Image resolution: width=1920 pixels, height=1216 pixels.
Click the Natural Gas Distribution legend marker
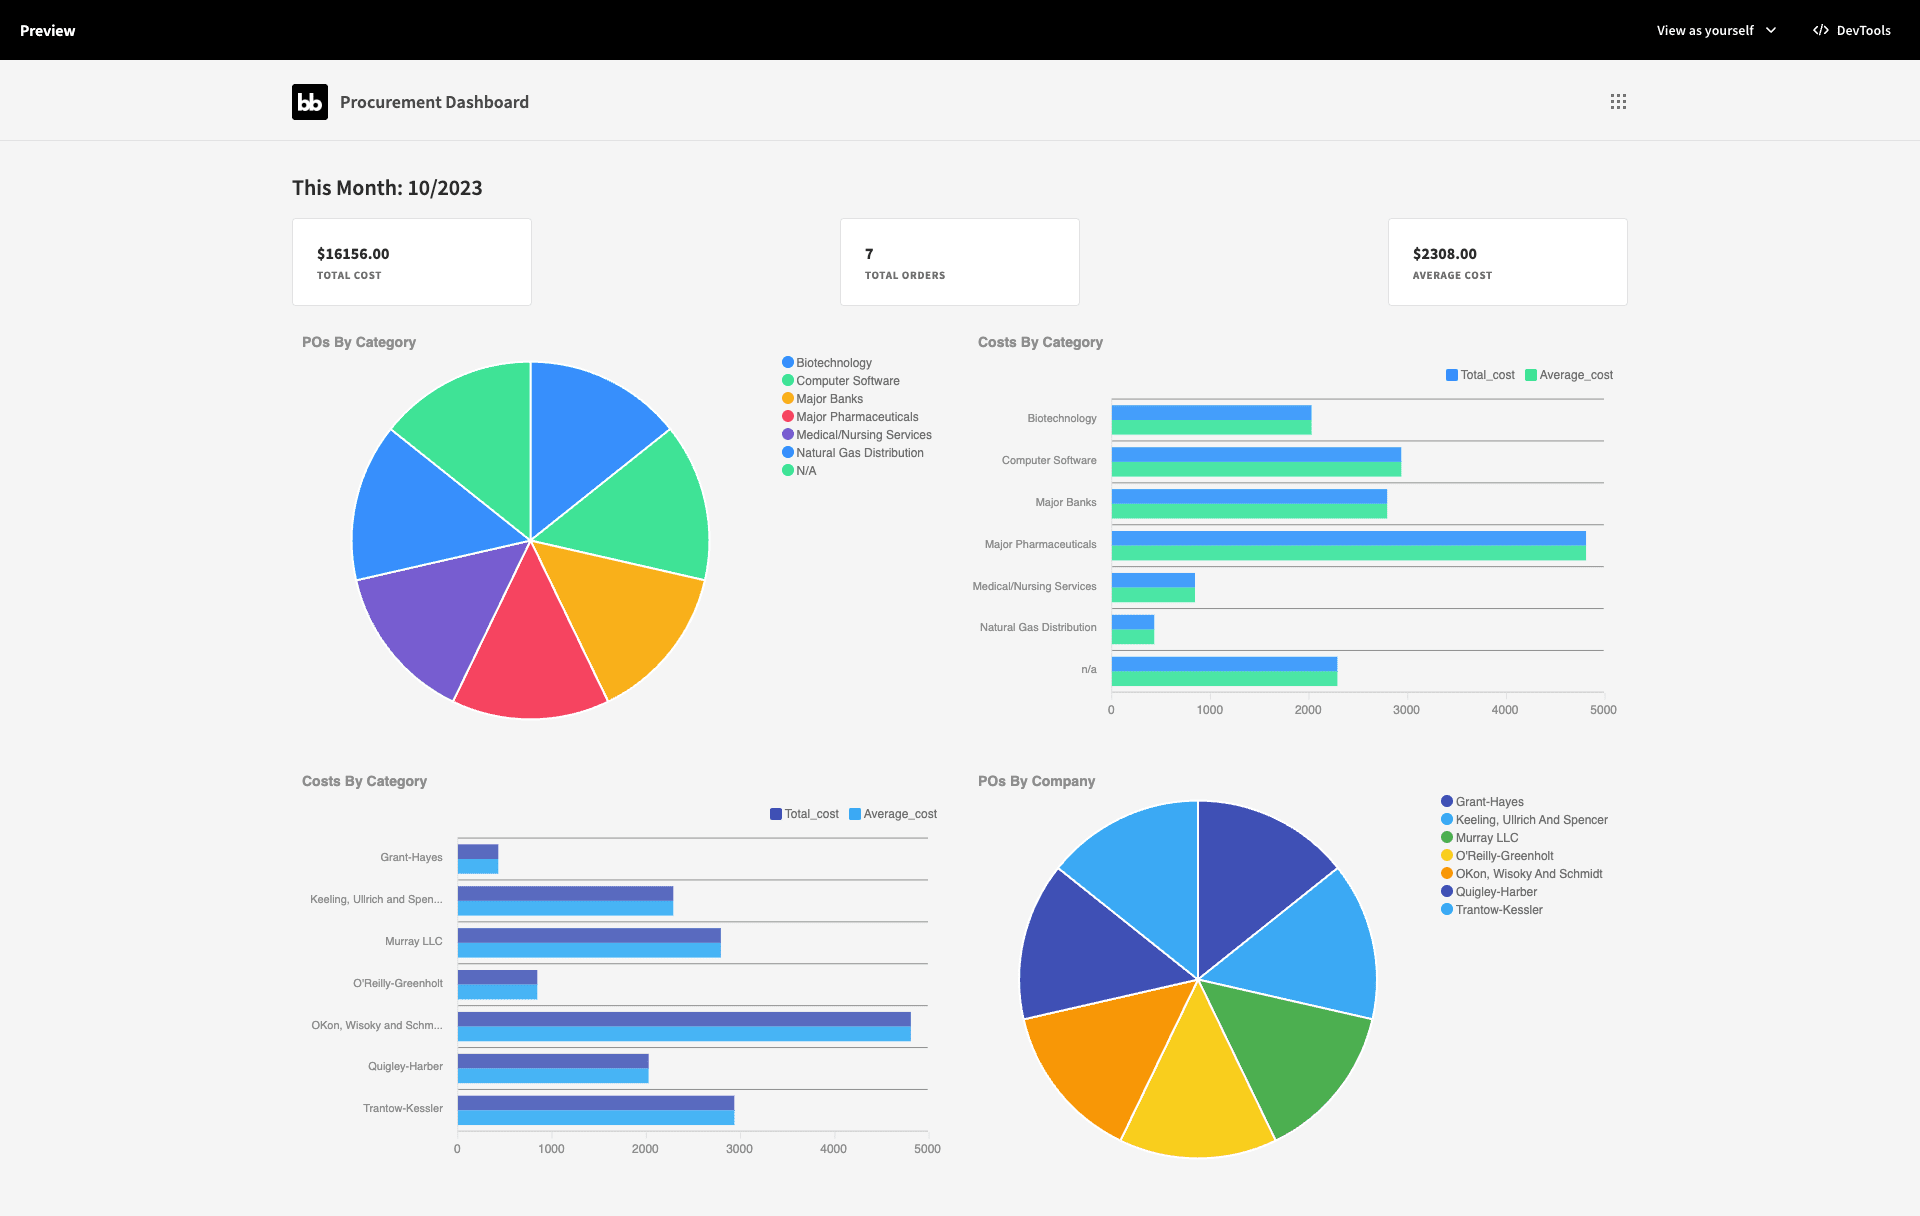pyautogui.click(x=788, y=453)
